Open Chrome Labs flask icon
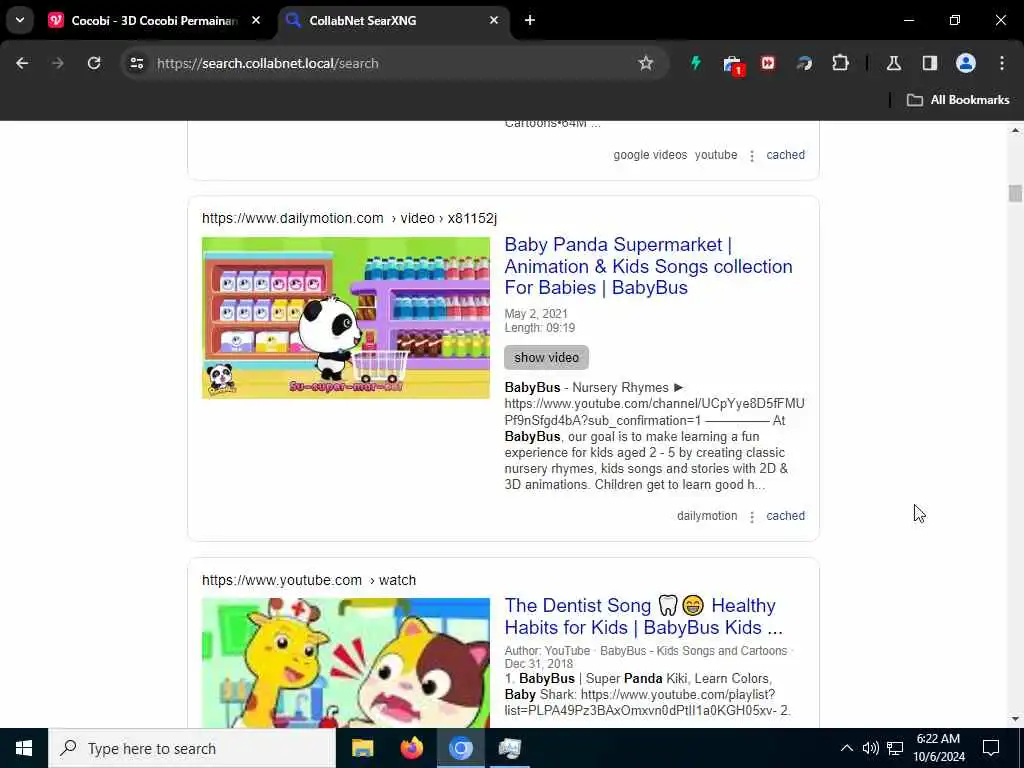Screen dimensions: 1024x768 click(x=893, y=63)
